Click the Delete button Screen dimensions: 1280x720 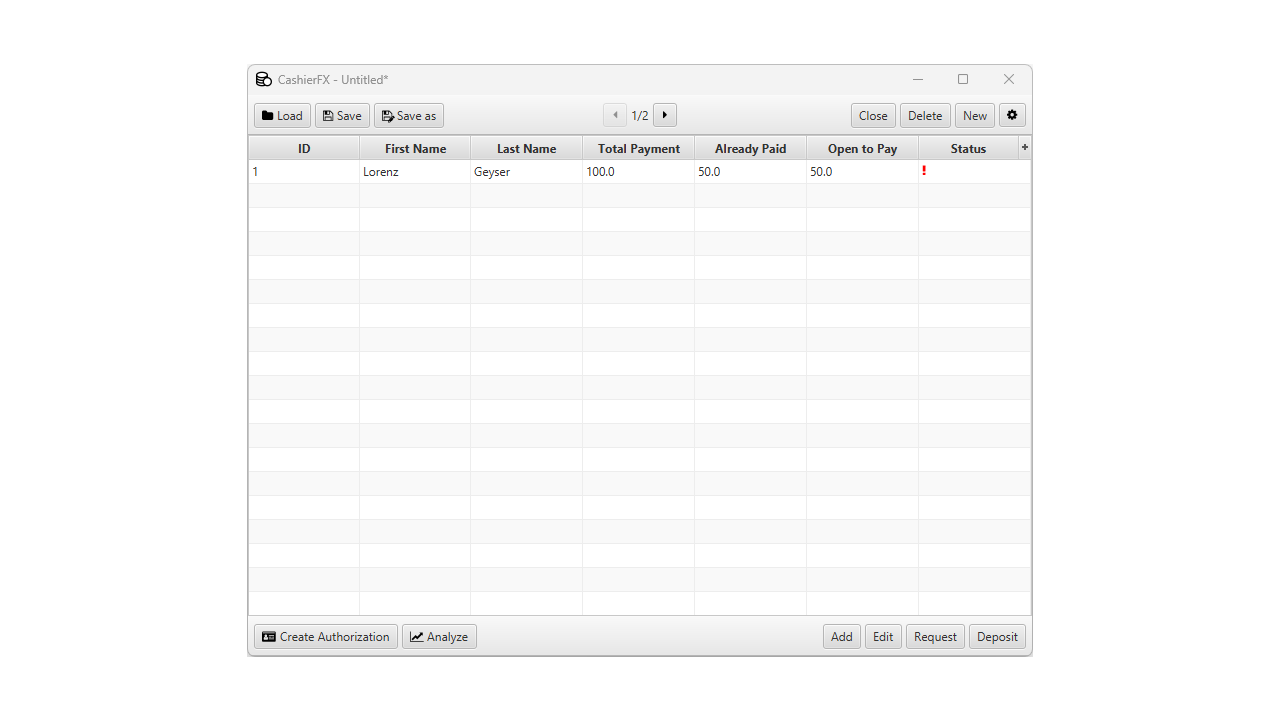[x=925, y=115]
